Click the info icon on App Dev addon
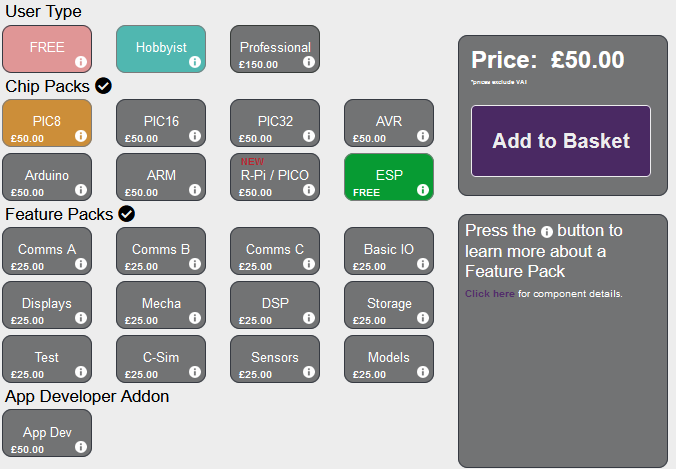The image size is (676, 469). click(81, 447)
